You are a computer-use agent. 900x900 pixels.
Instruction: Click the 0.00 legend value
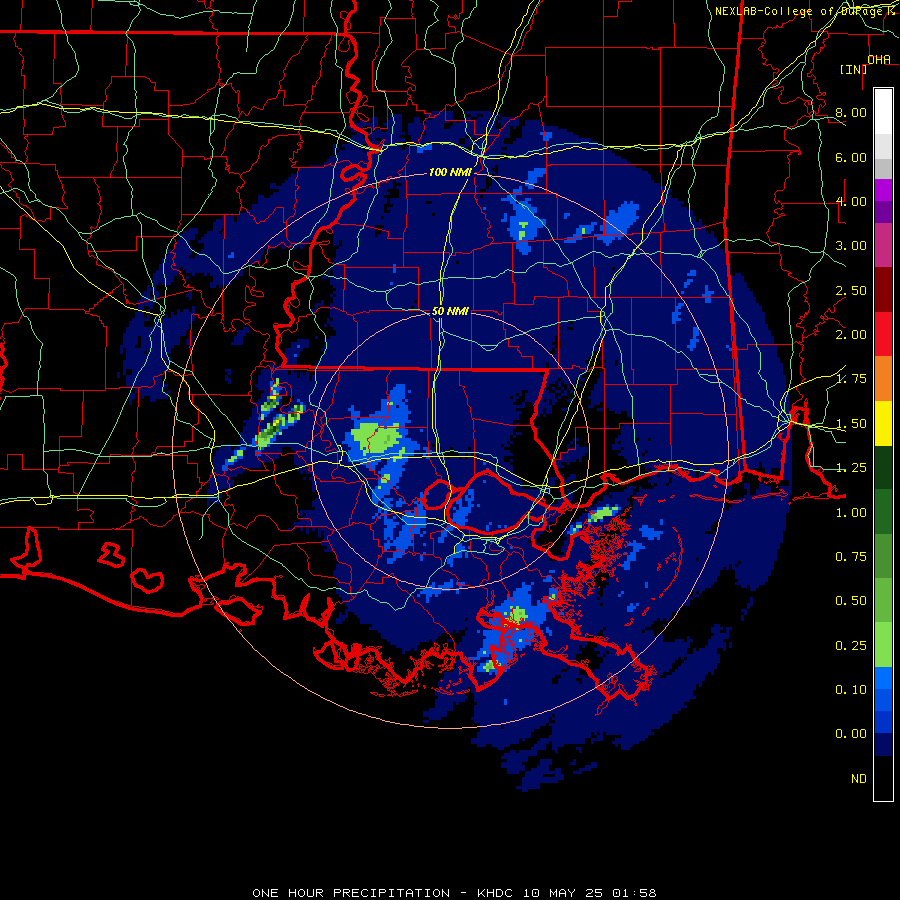[x=851, y=734]
